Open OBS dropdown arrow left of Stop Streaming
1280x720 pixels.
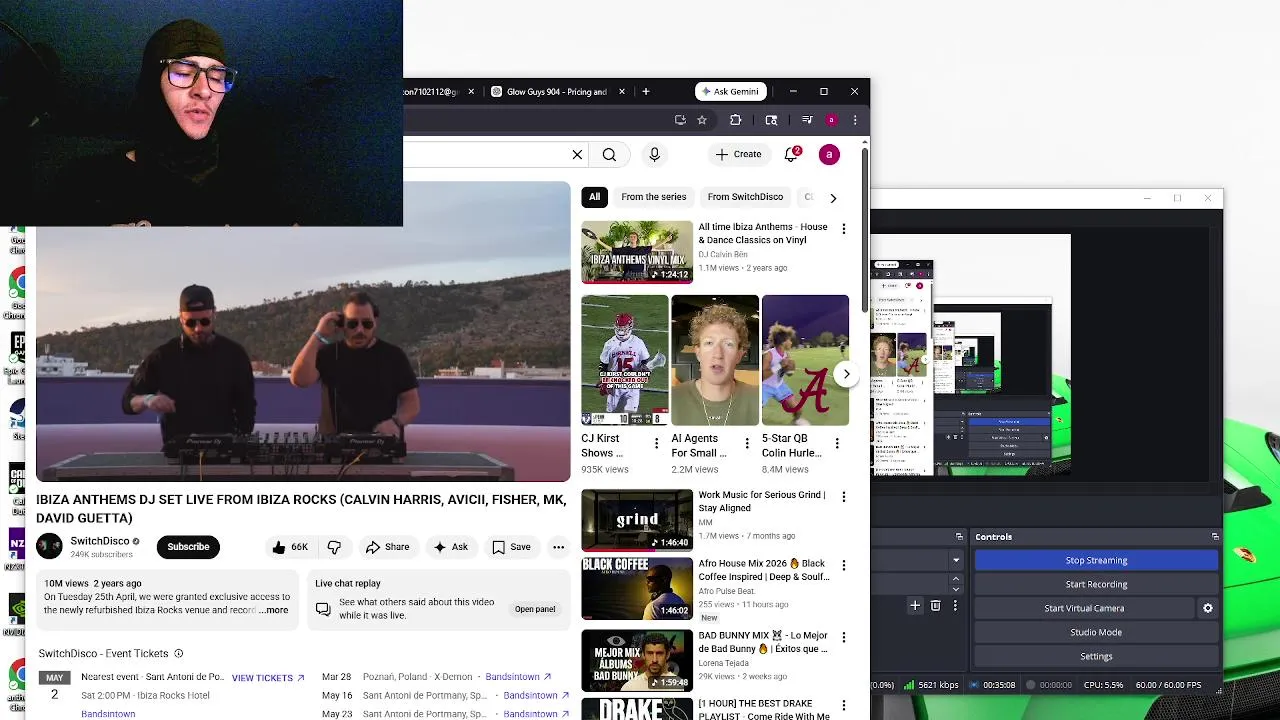[x=956, y=560]
